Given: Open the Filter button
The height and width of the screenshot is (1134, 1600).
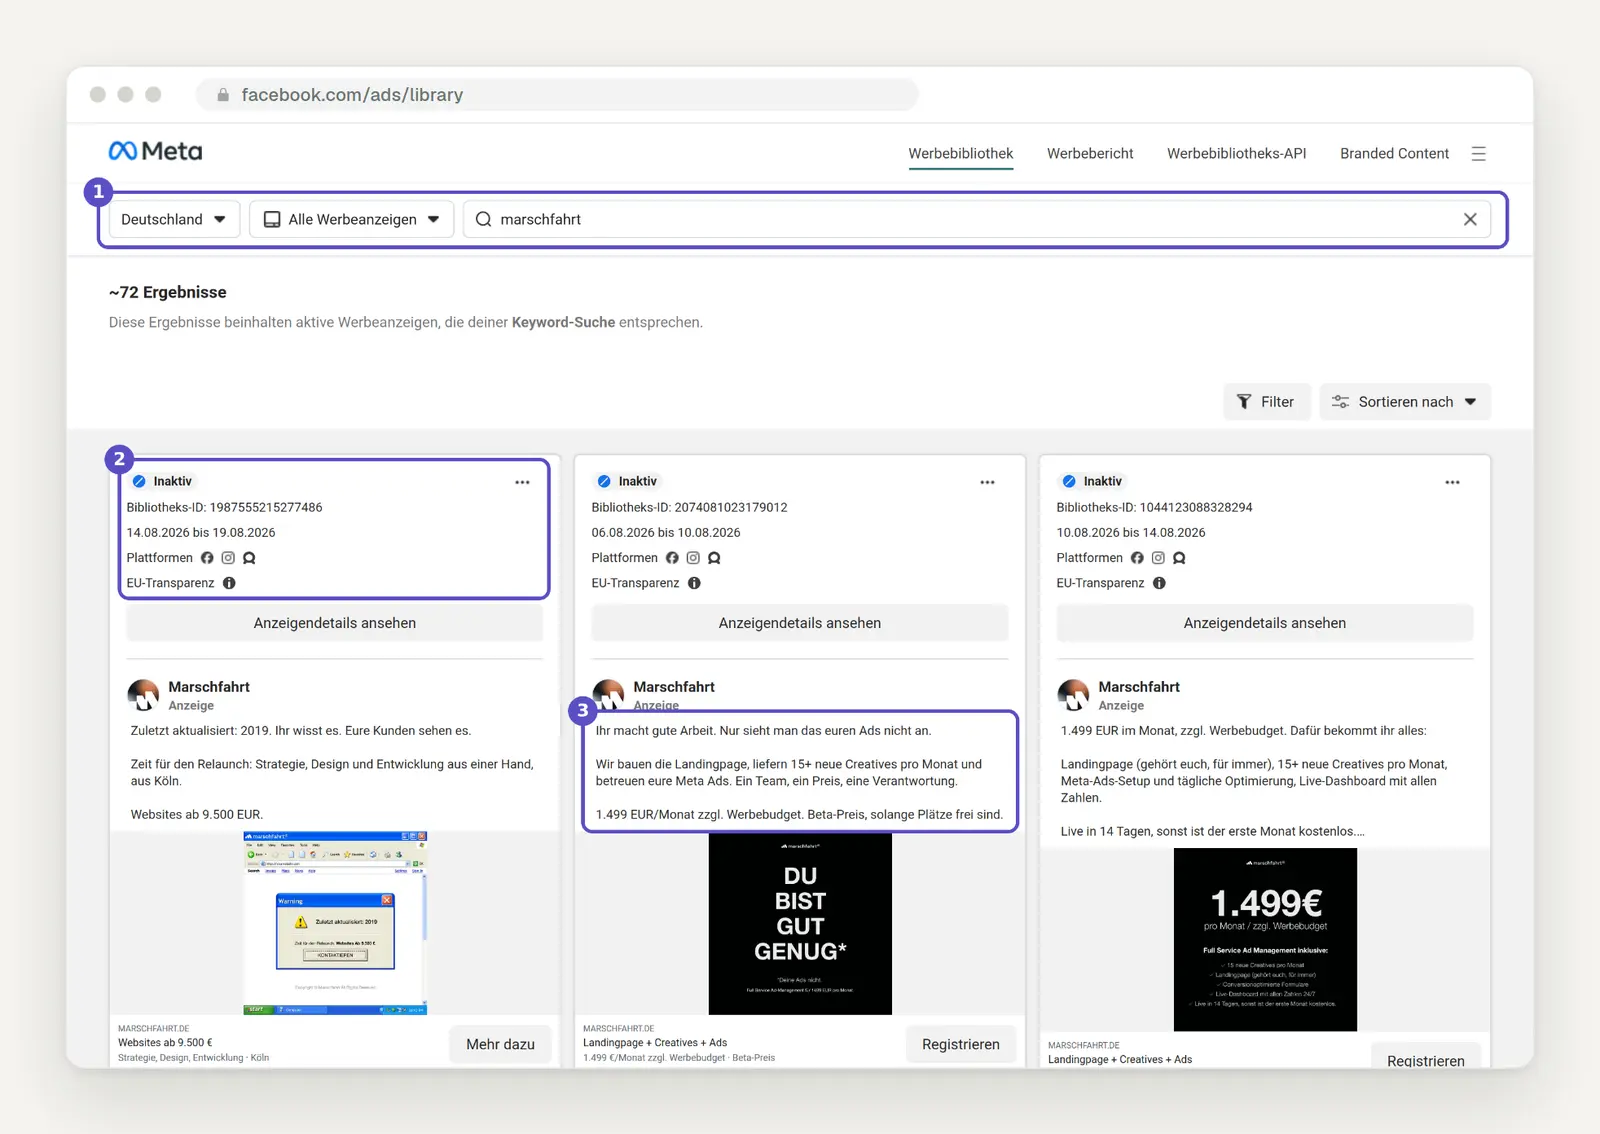Looking at the screenshot, I should point(1266,402).
